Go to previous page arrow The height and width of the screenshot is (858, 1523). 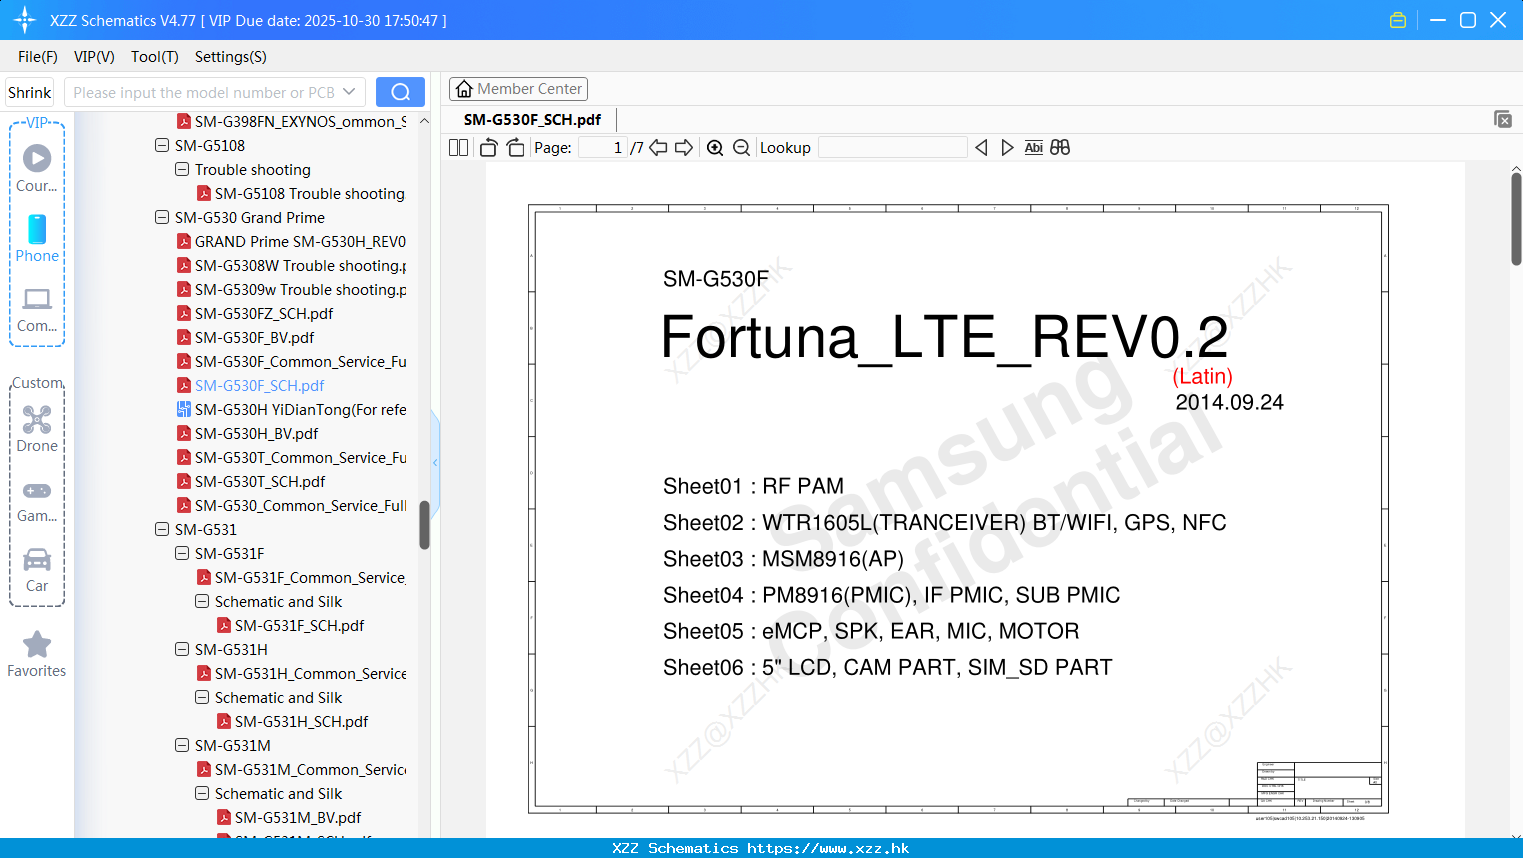coord(658,147)
